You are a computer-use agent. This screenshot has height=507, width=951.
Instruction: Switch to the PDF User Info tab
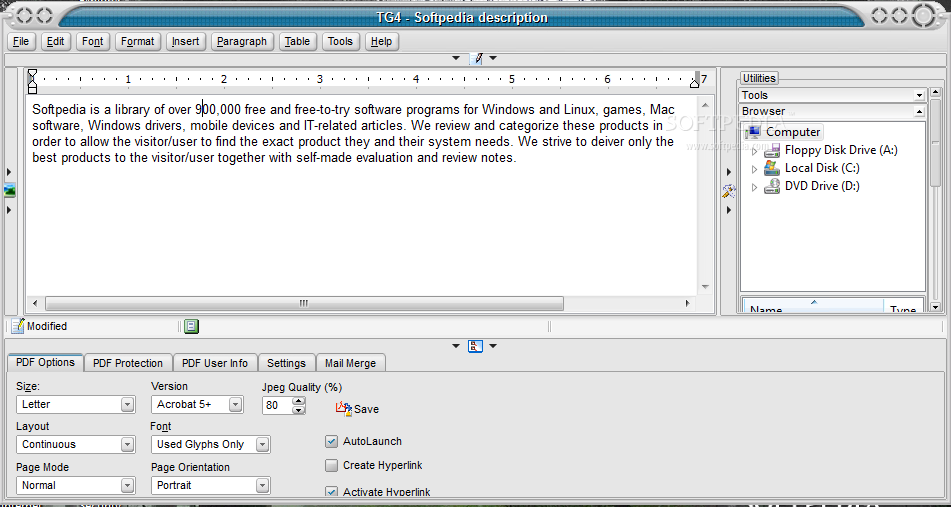click(215, 363)
